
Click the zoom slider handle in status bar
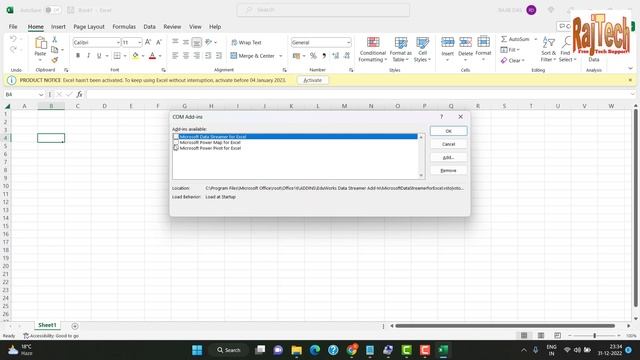point(594,336)
